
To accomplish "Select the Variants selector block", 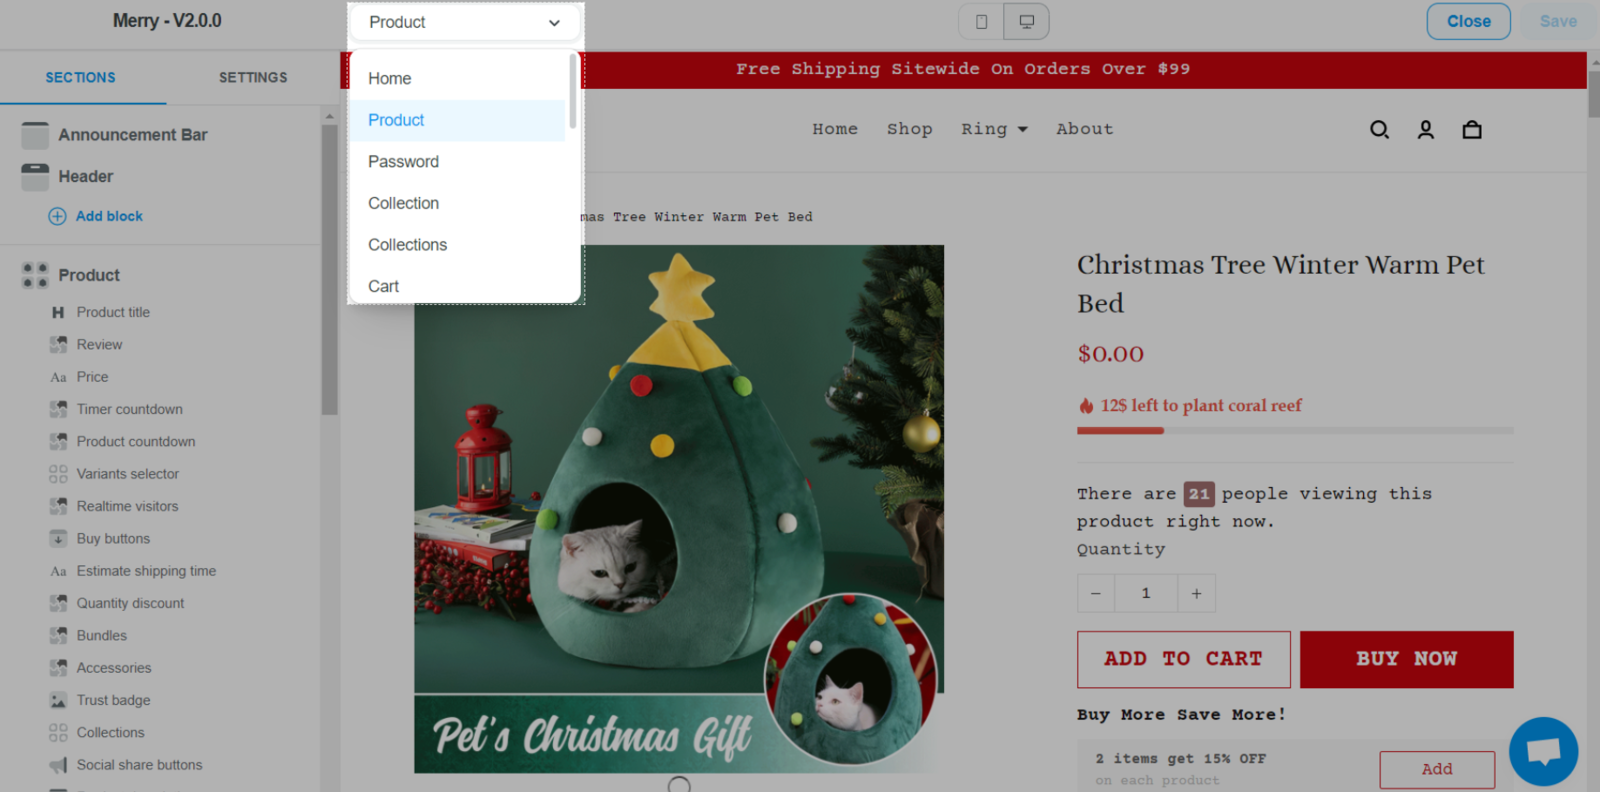I will 128,474.
